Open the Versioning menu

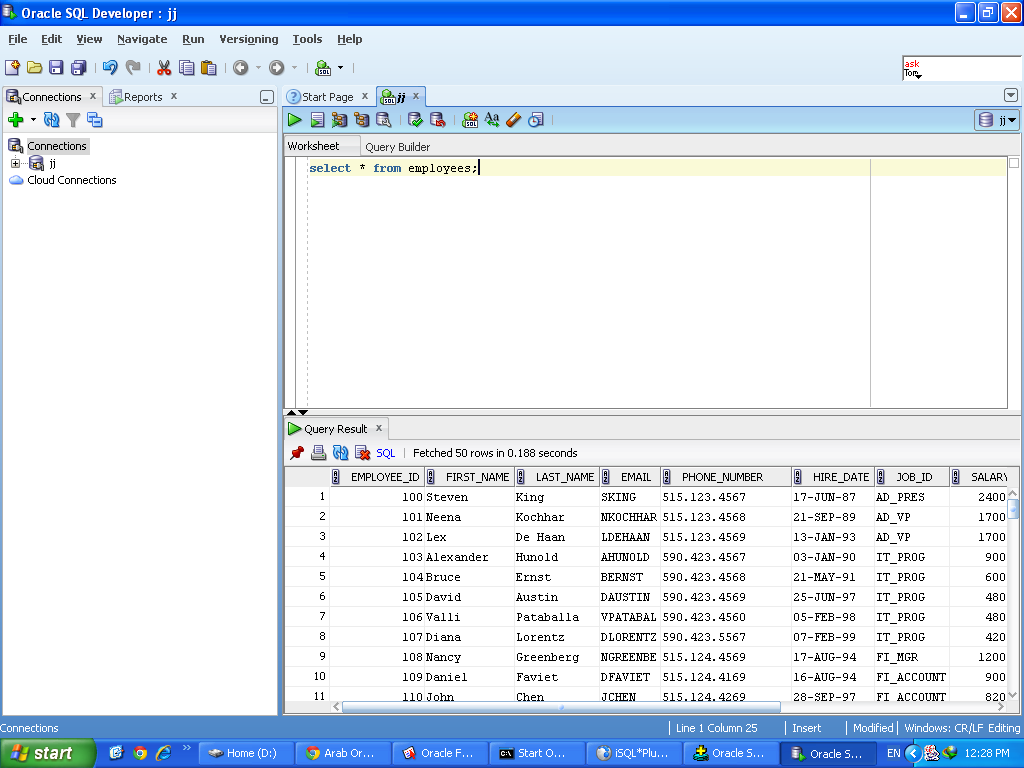click(248, 39)
